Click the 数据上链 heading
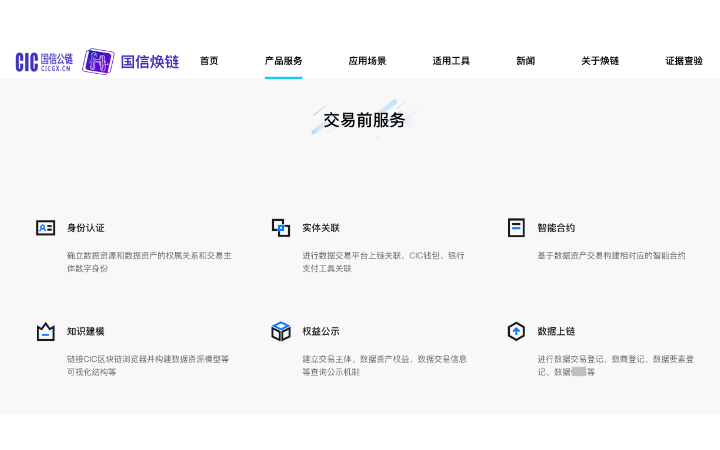The height and width of the screenshot is (450, 720). click(x=556, y=331)
